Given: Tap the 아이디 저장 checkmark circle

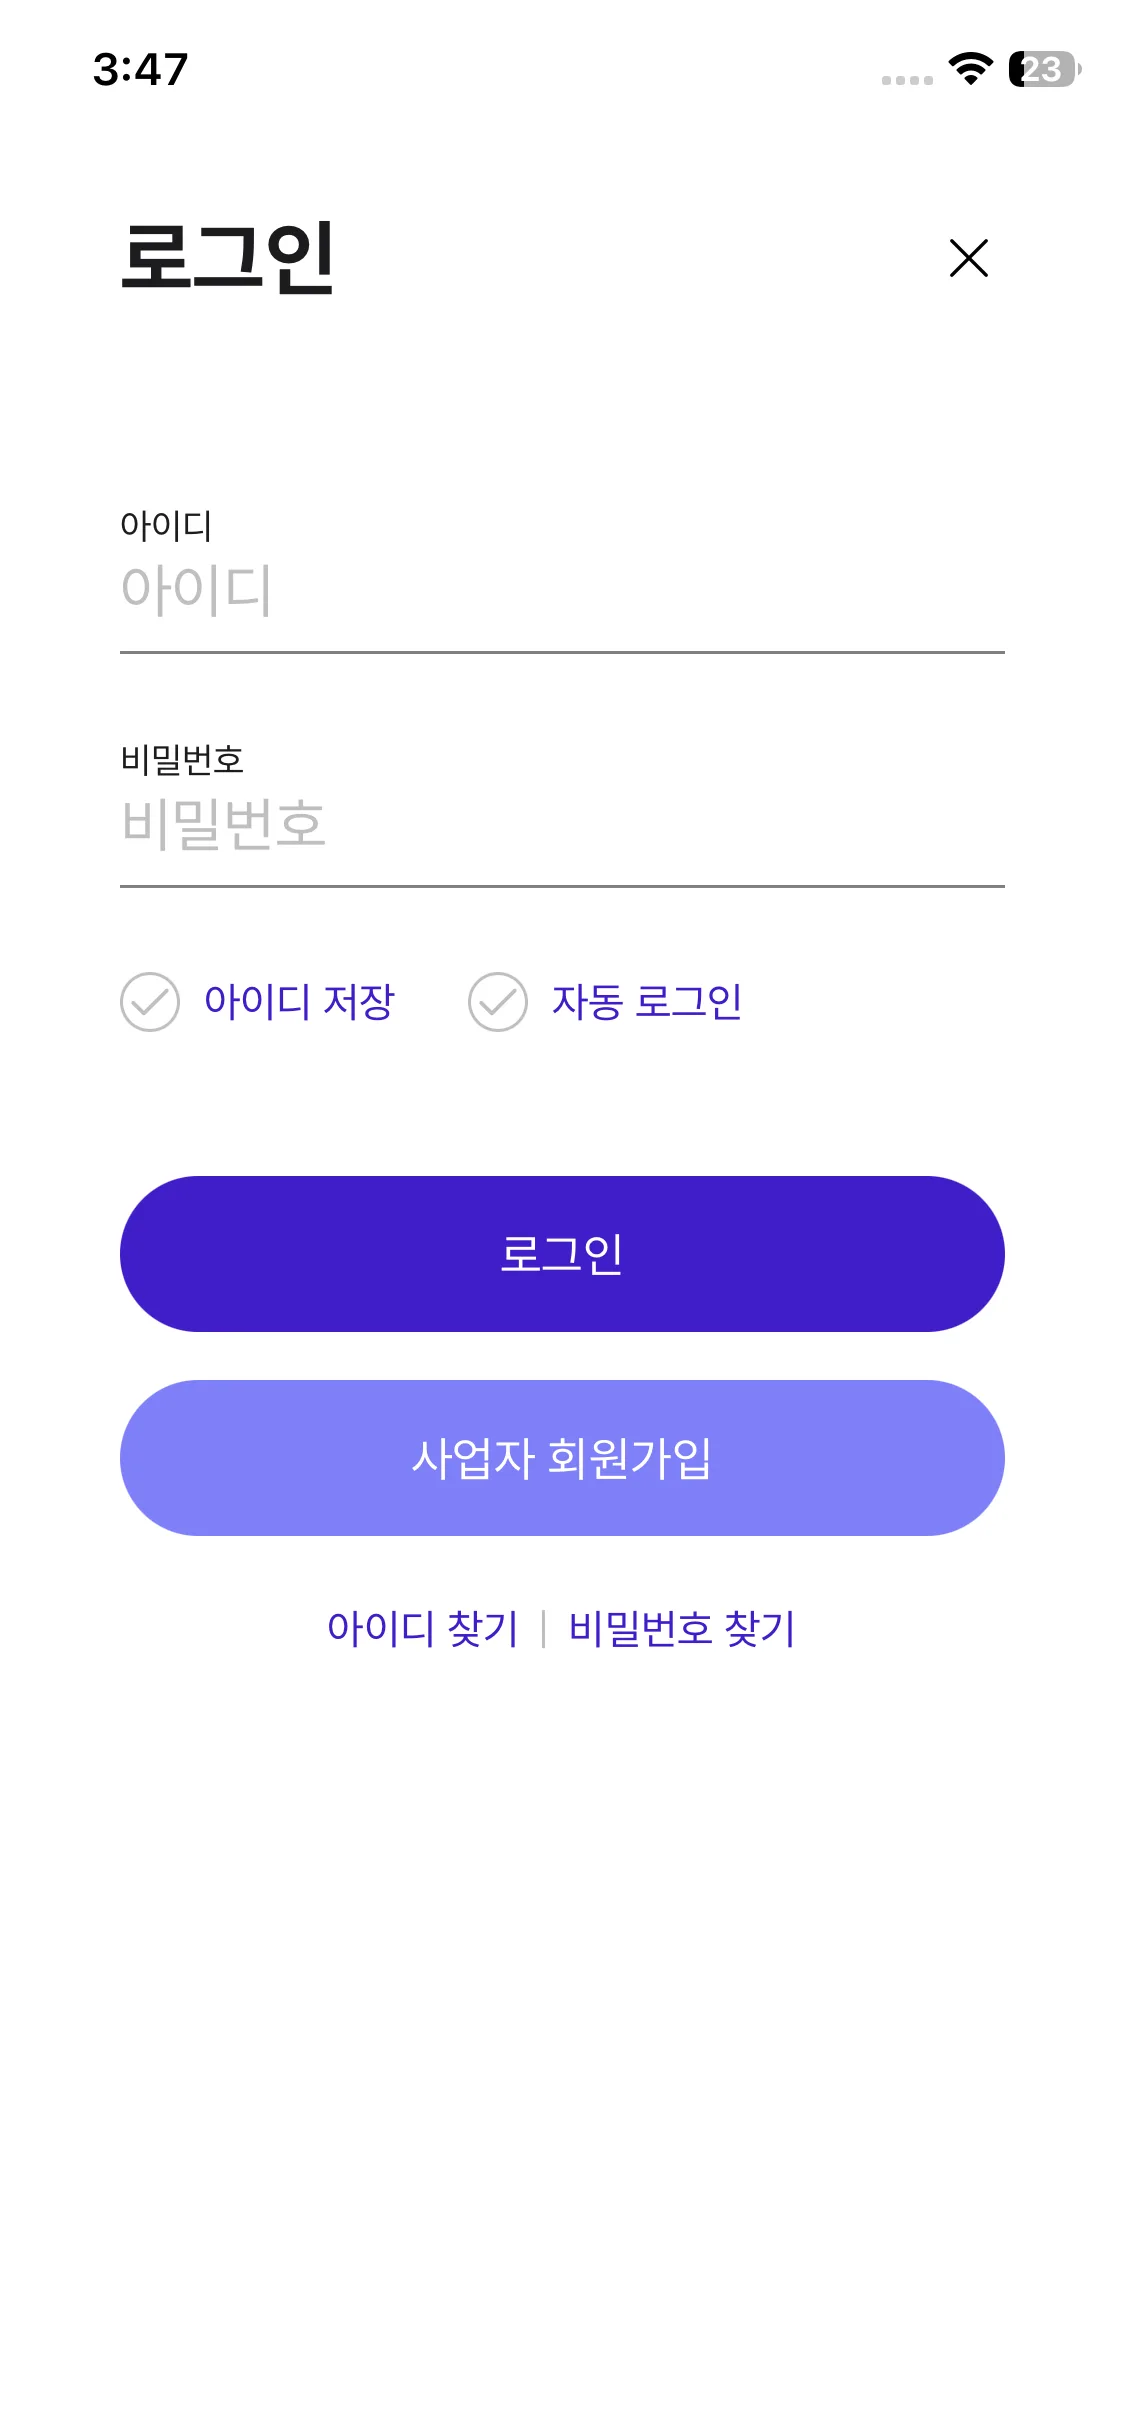Looking at the screenshot, I should click(x=150, y=1002).
